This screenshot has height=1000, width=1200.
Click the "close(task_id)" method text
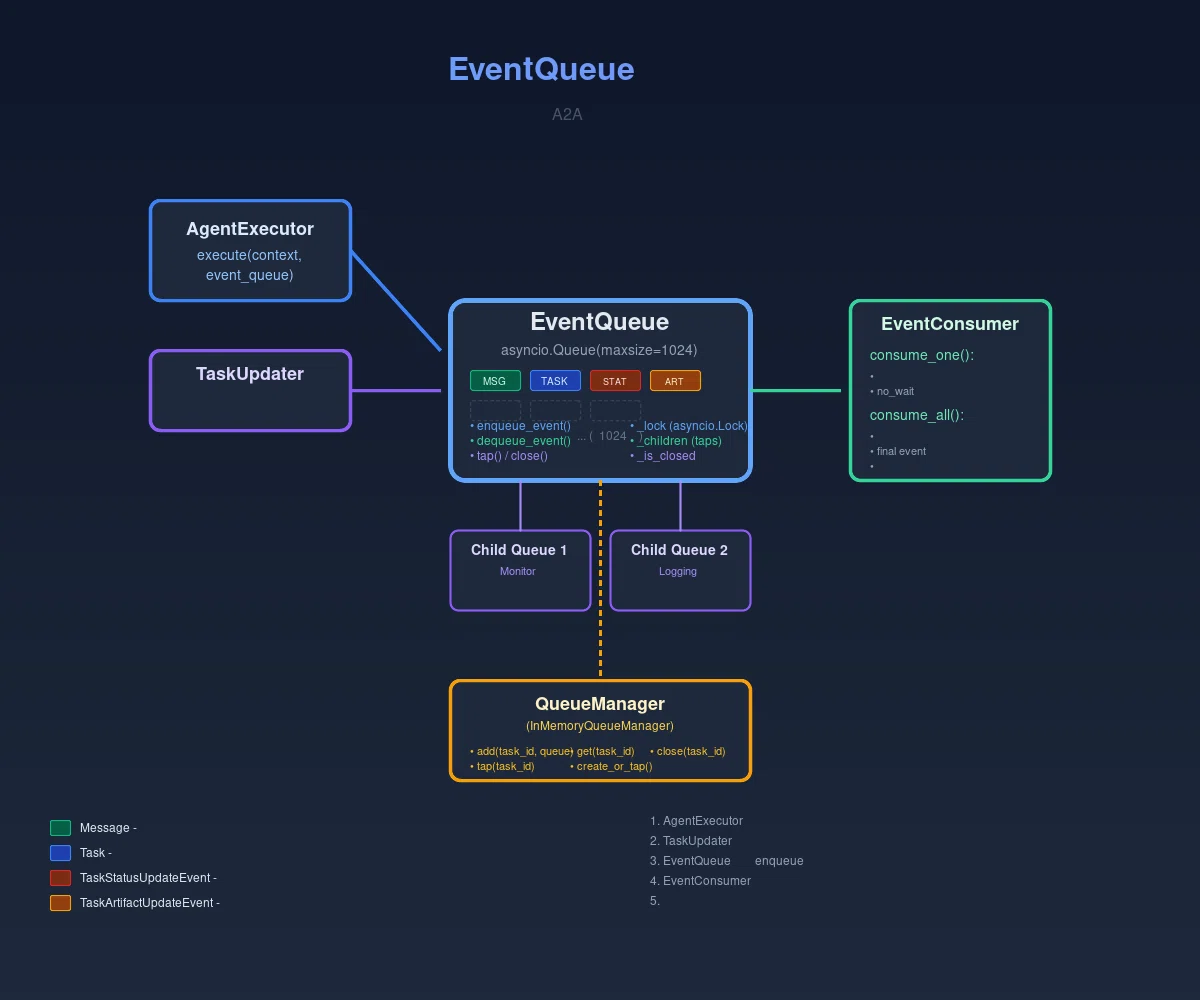tap(688, 751)
